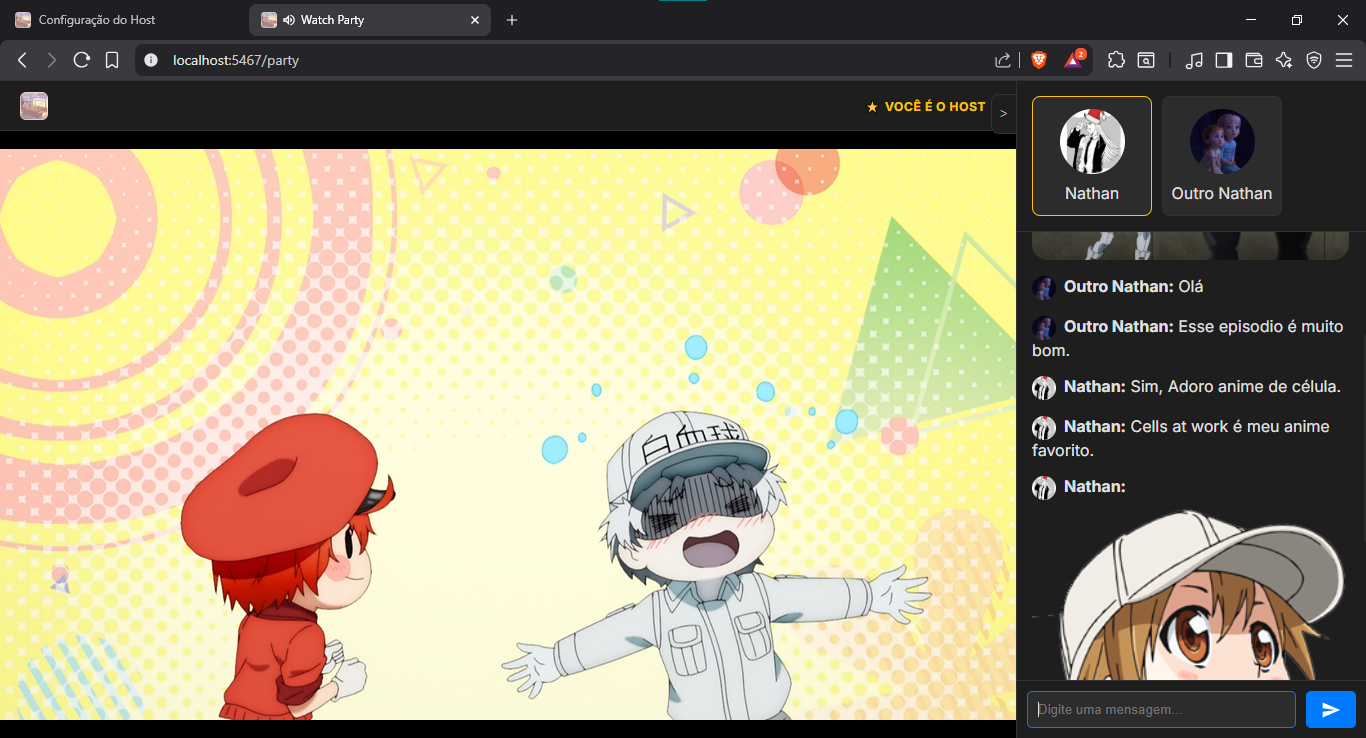This screenshot has height=738, width=1366.
Task: Mute audio on the Watch Party tab
Action: [289, 20]
